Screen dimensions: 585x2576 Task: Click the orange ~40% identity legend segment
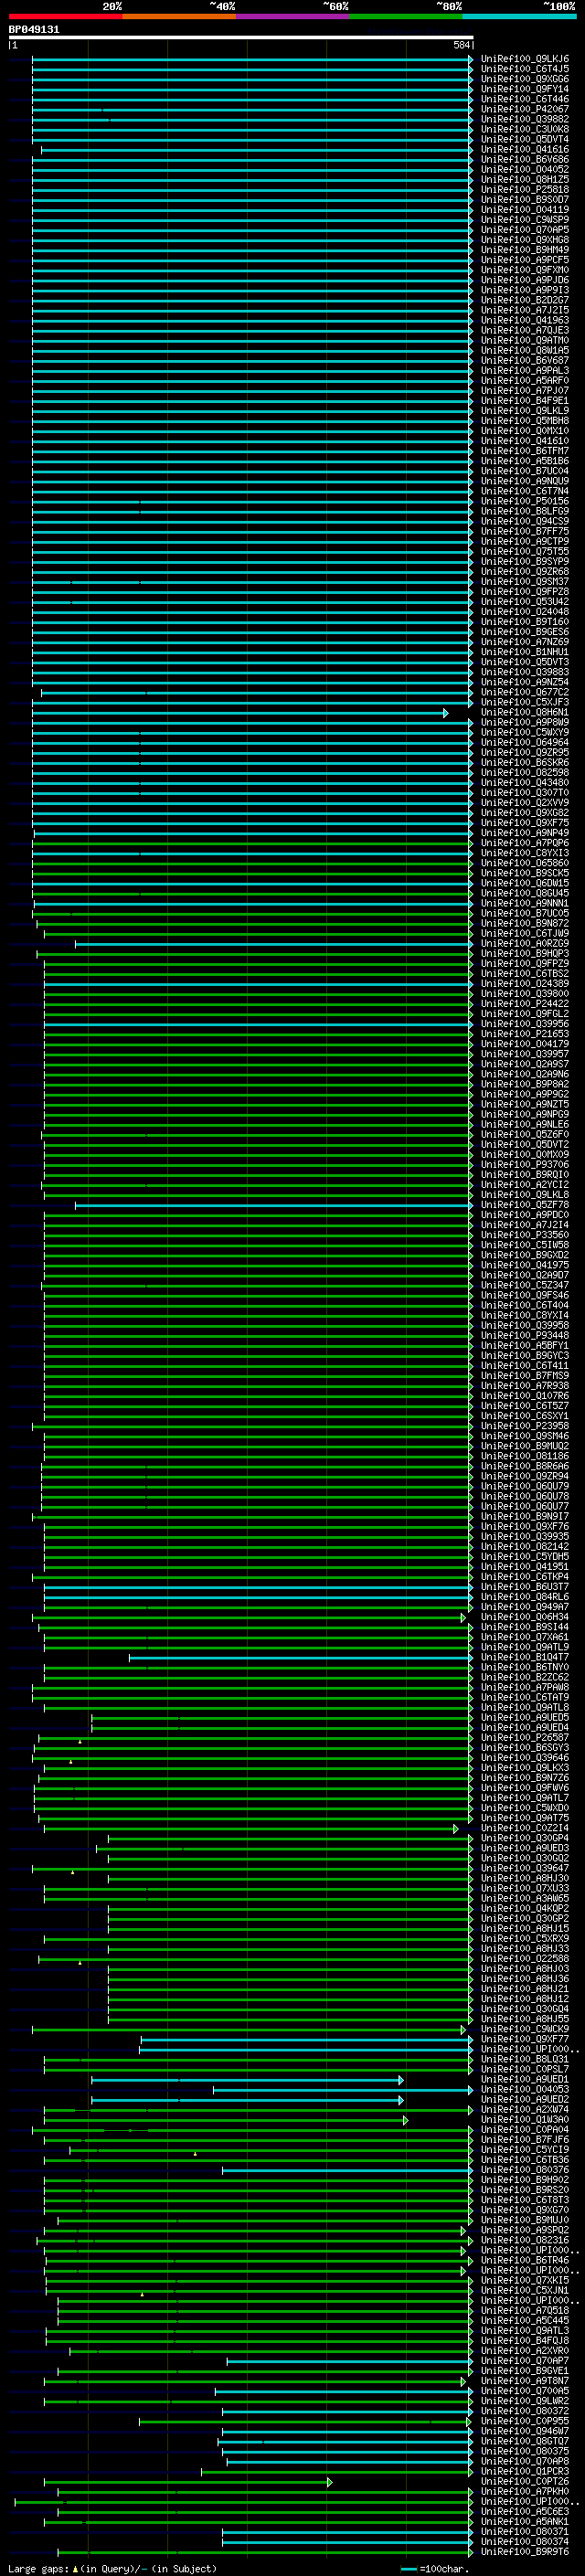point(180,16)
